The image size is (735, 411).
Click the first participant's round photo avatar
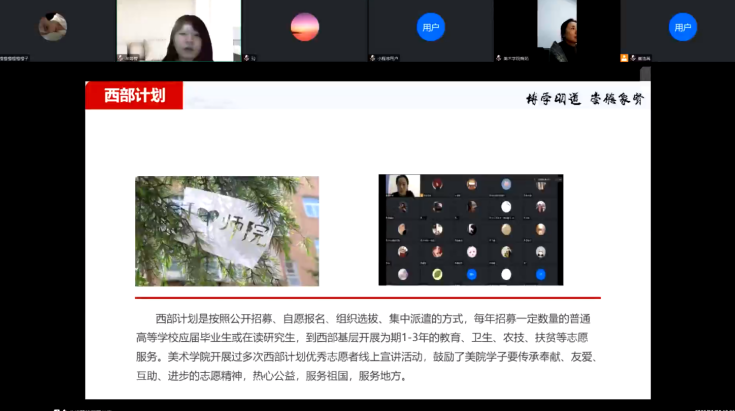pos(52,27)
